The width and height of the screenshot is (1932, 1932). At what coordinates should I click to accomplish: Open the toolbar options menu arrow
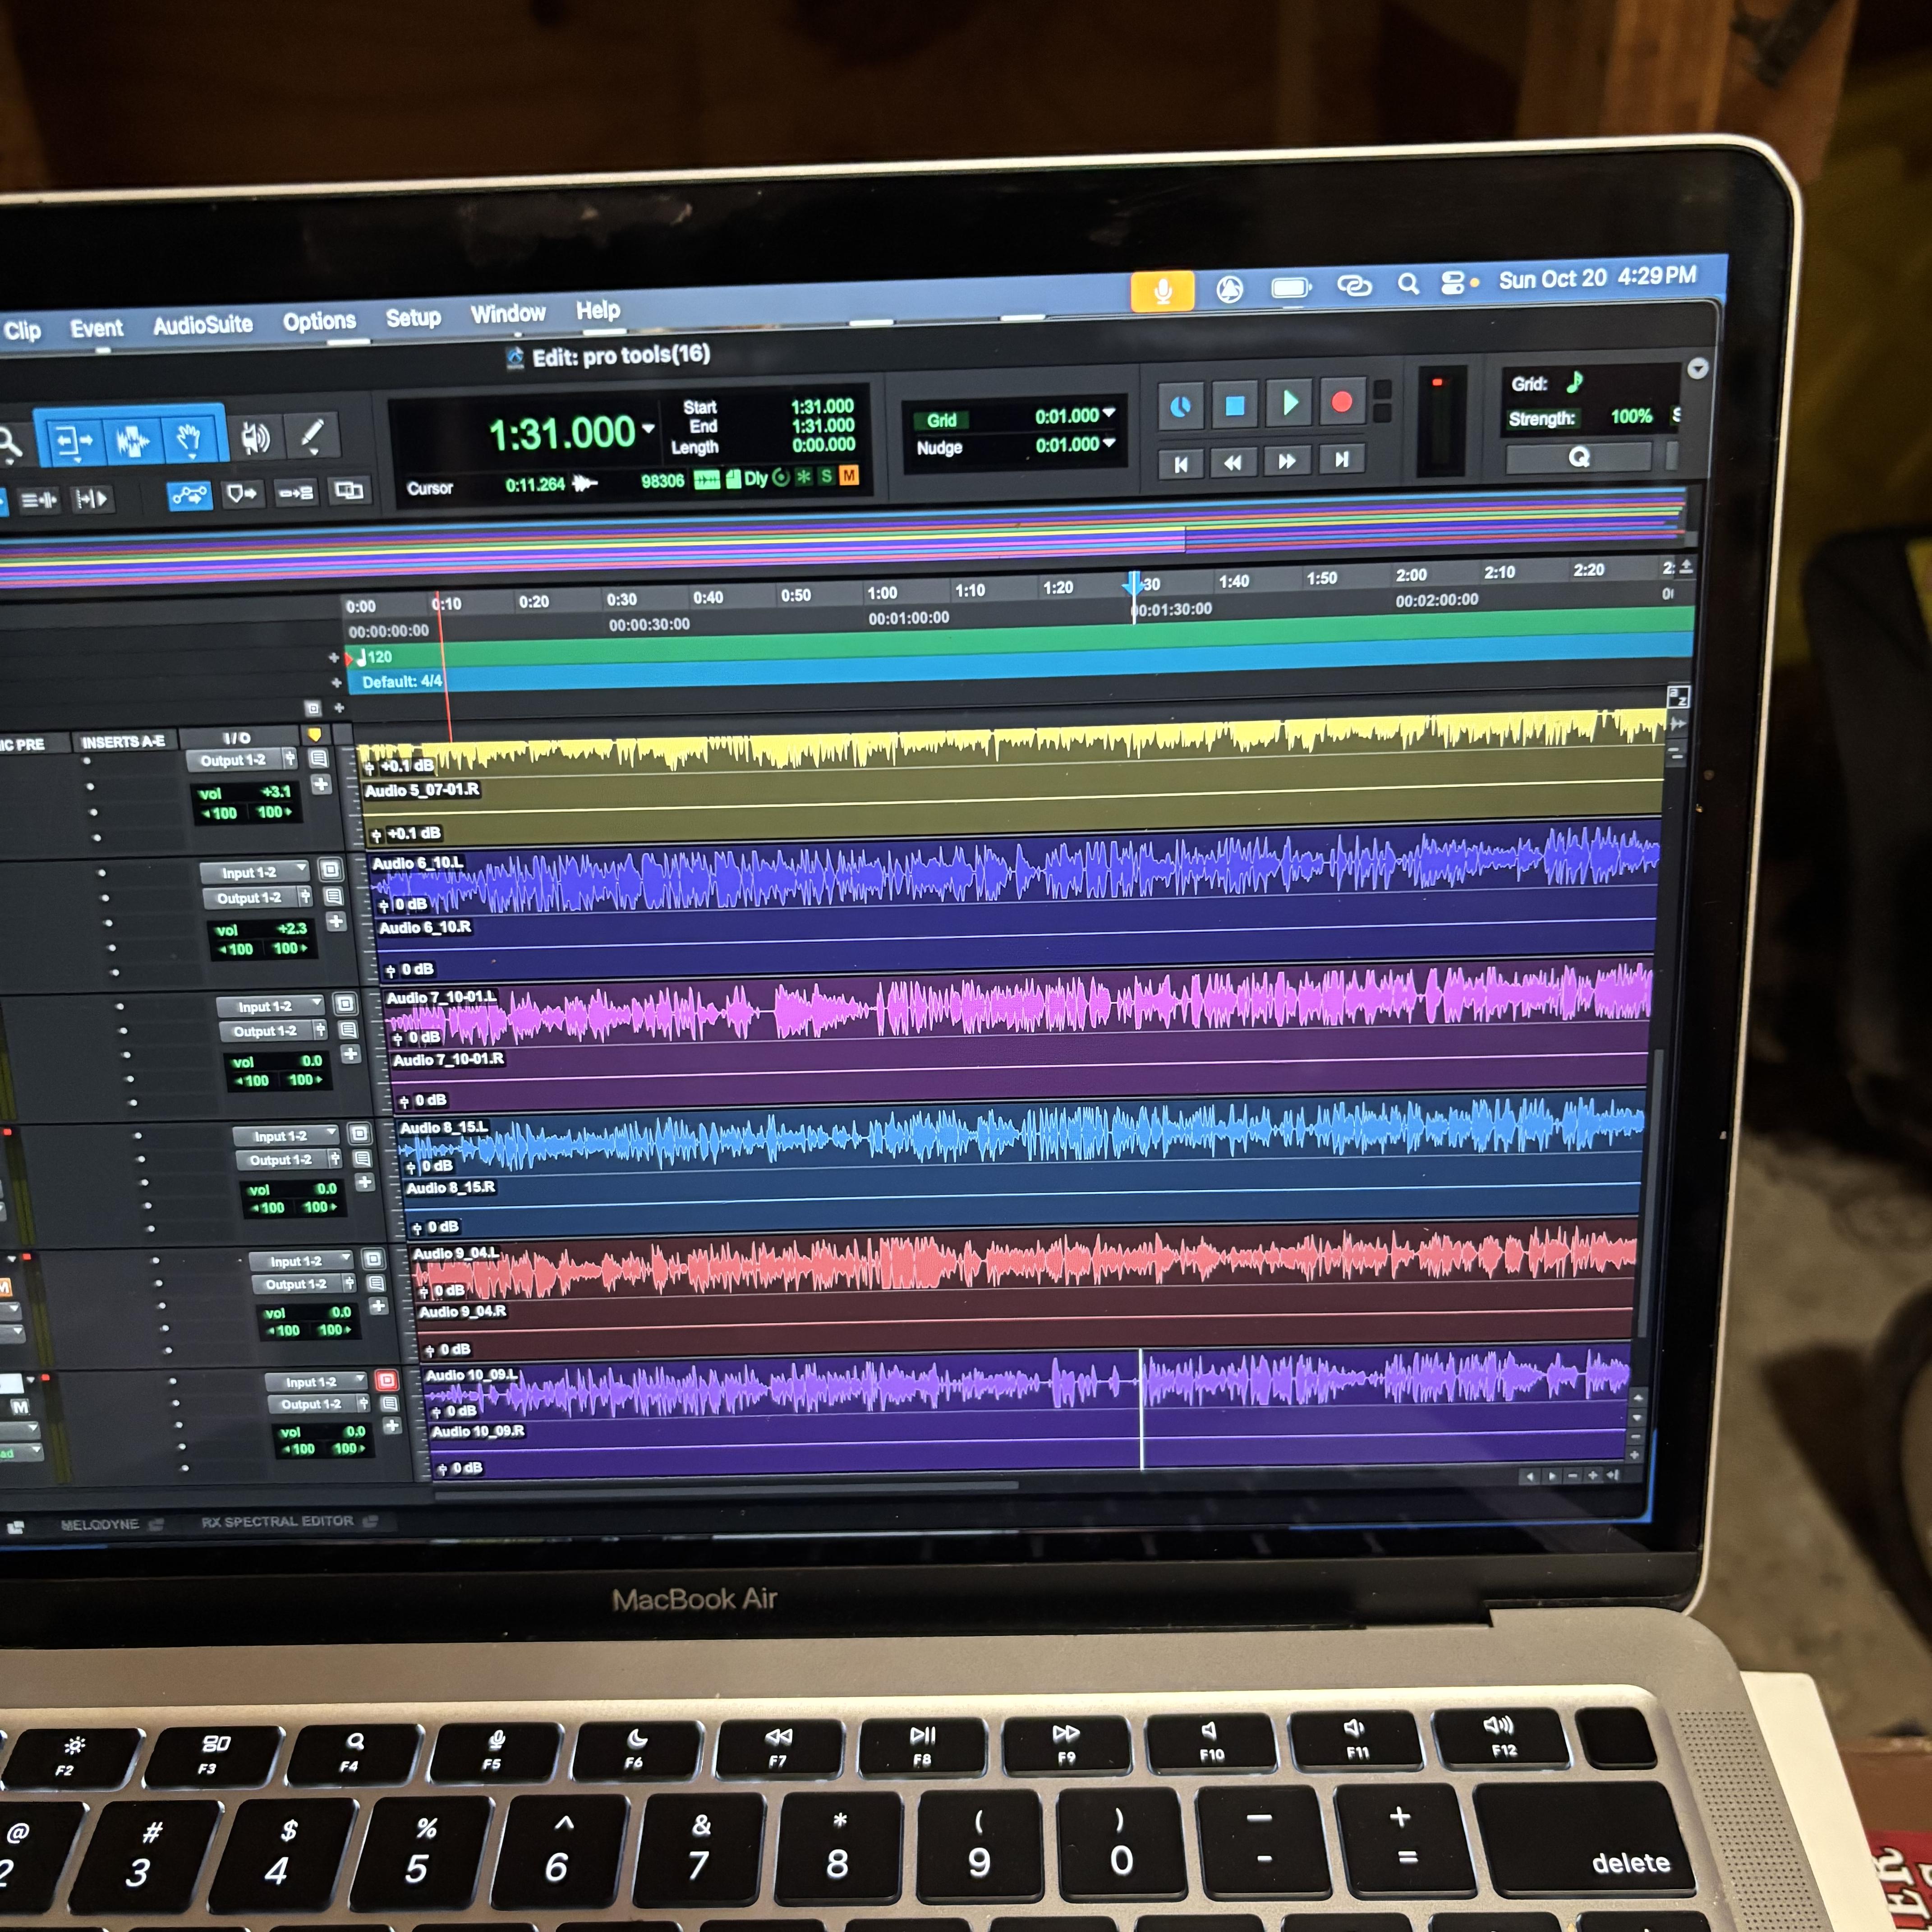click(1697, 368)
